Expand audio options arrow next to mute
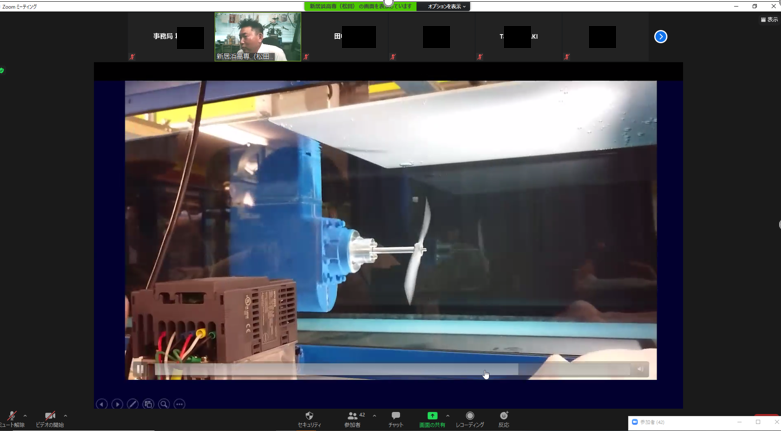781x431 pixels. pos(25,416)
